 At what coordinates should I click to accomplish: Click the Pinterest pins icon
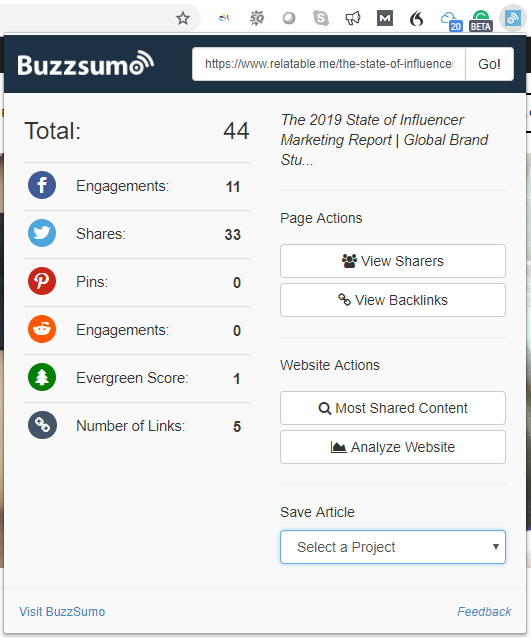coord(42,281)
